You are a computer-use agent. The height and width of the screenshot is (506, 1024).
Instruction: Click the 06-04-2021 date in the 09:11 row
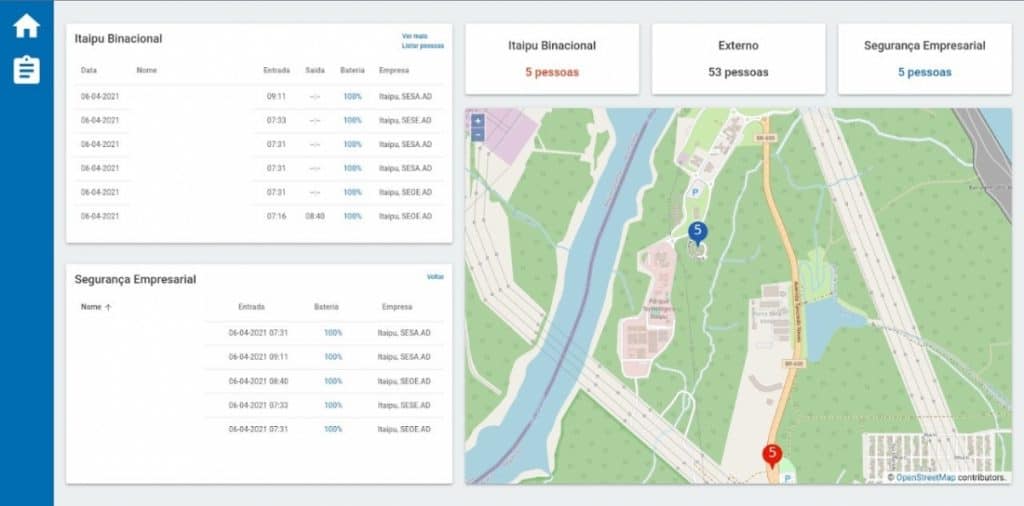point(100,97)
